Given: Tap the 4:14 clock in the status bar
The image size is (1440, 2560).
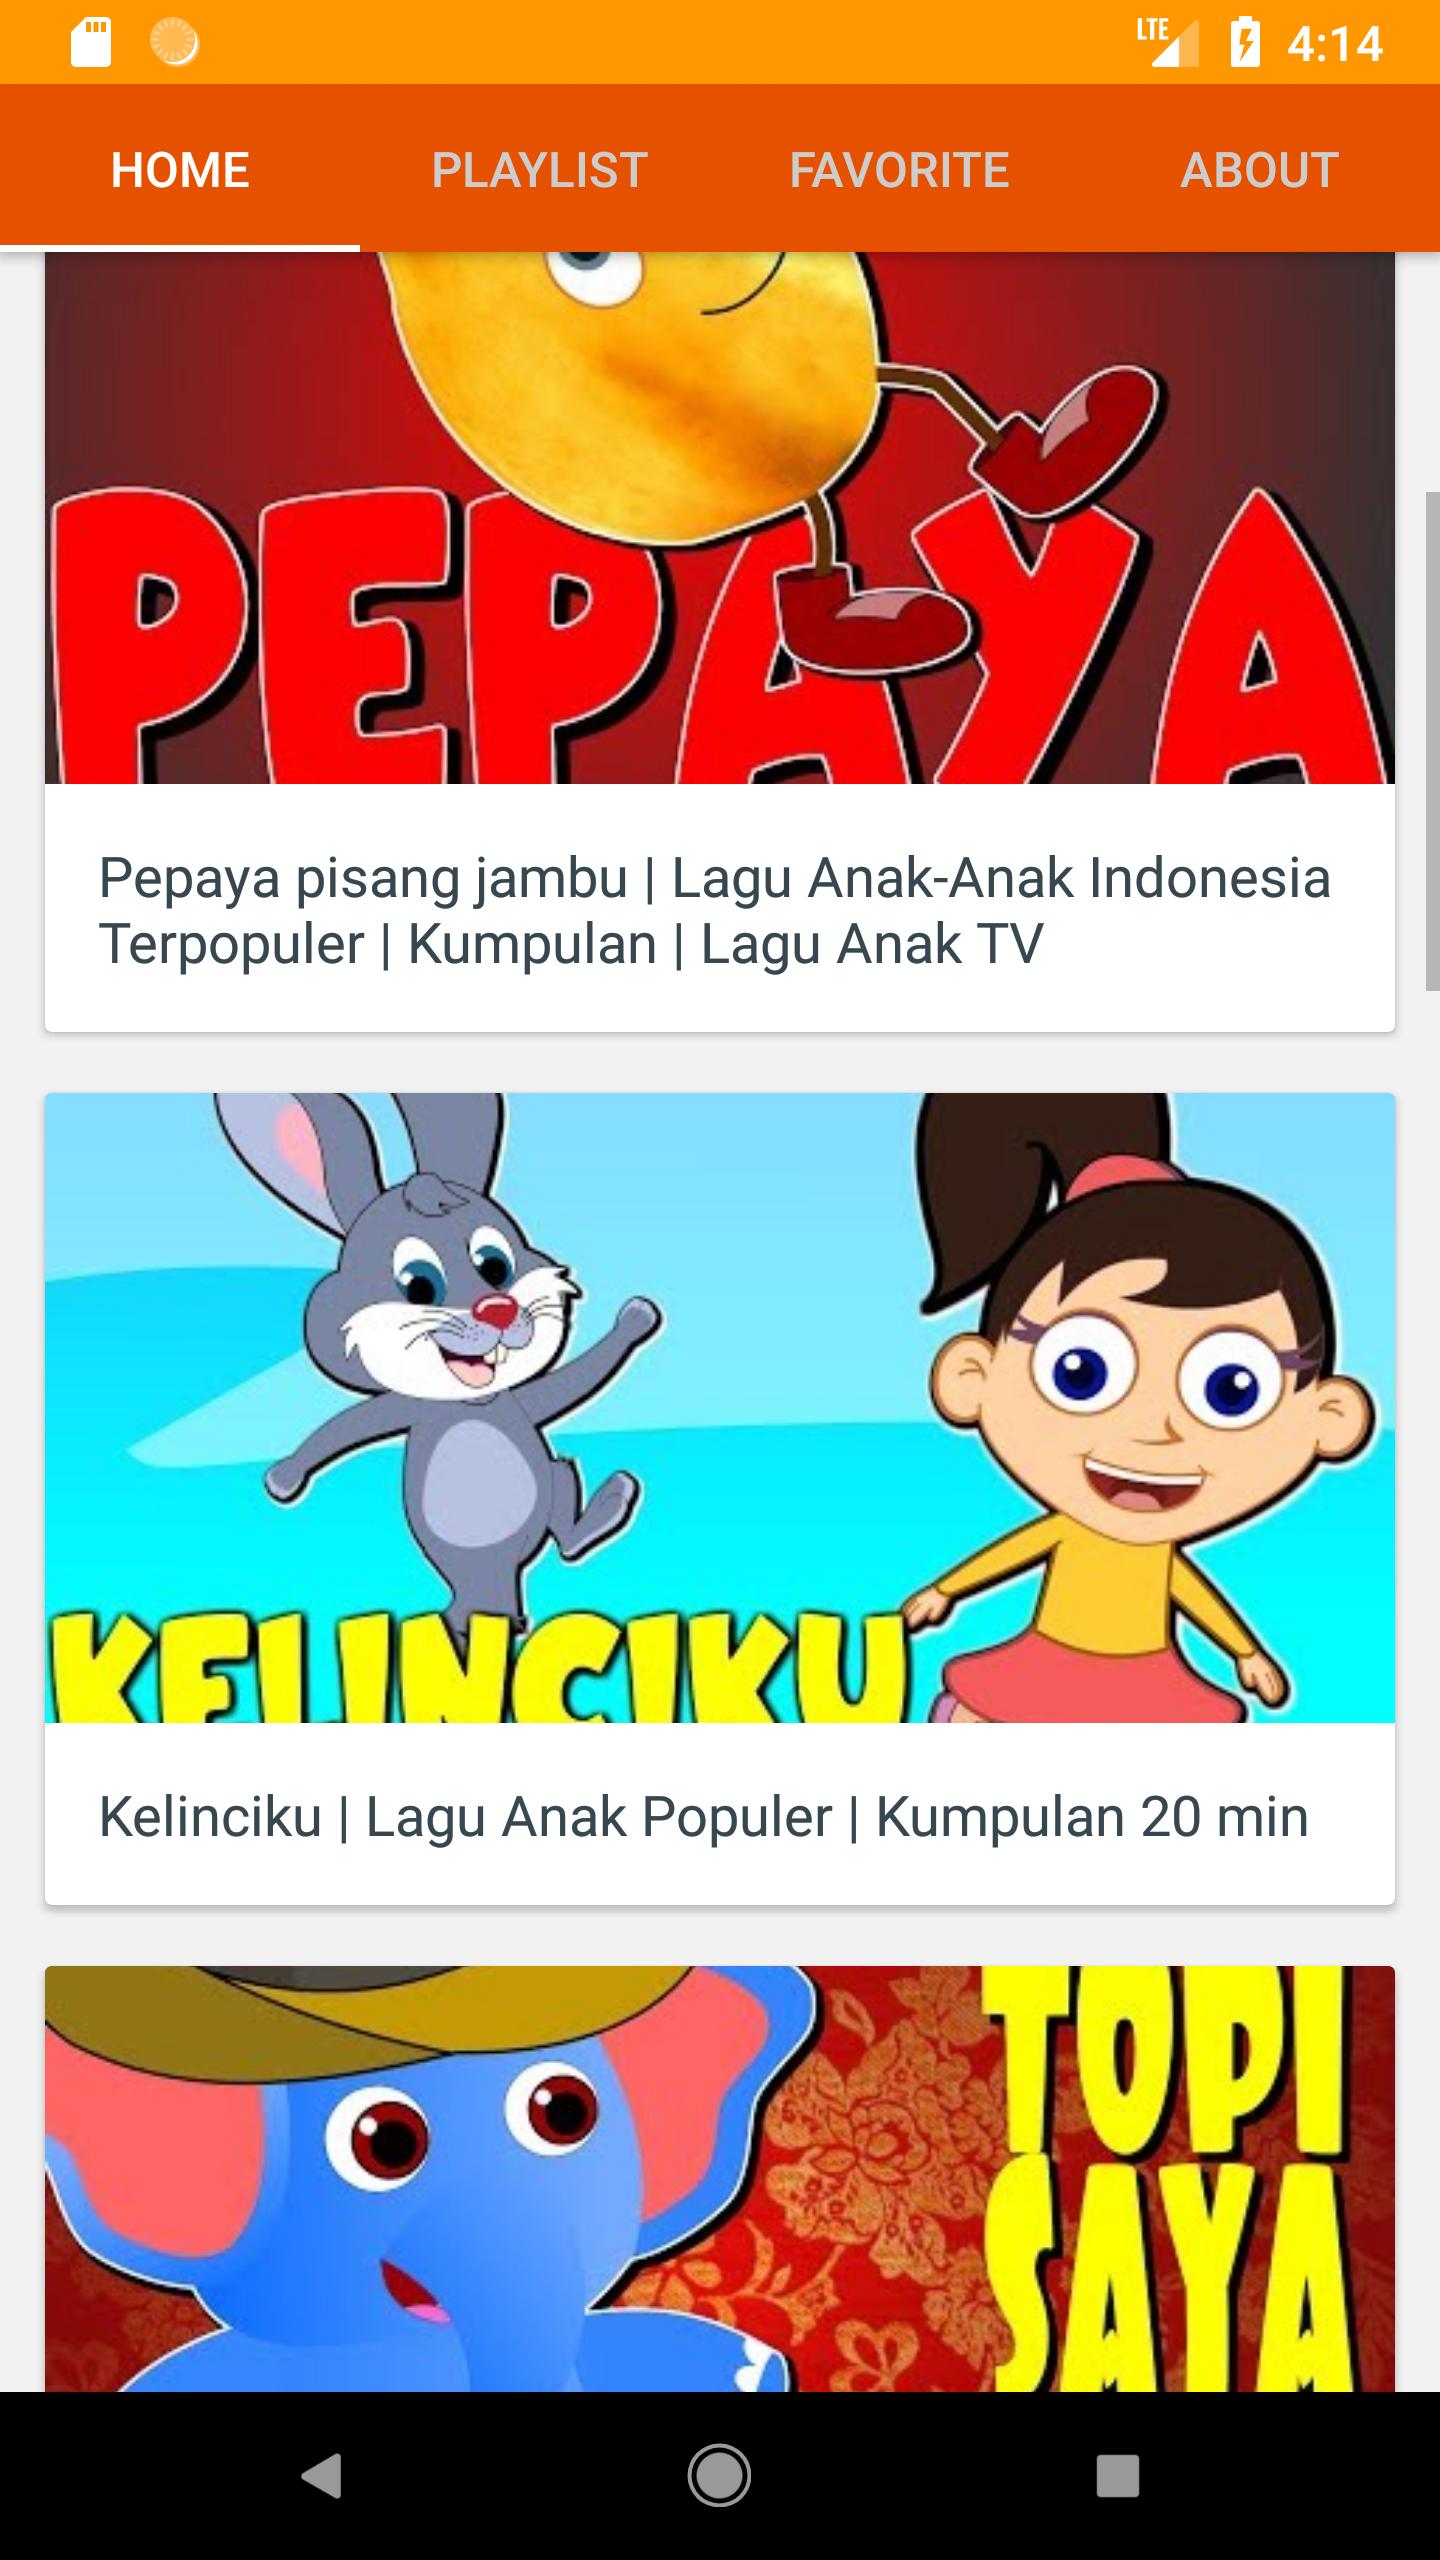Looking at the screenshot, I should 1335,44.
